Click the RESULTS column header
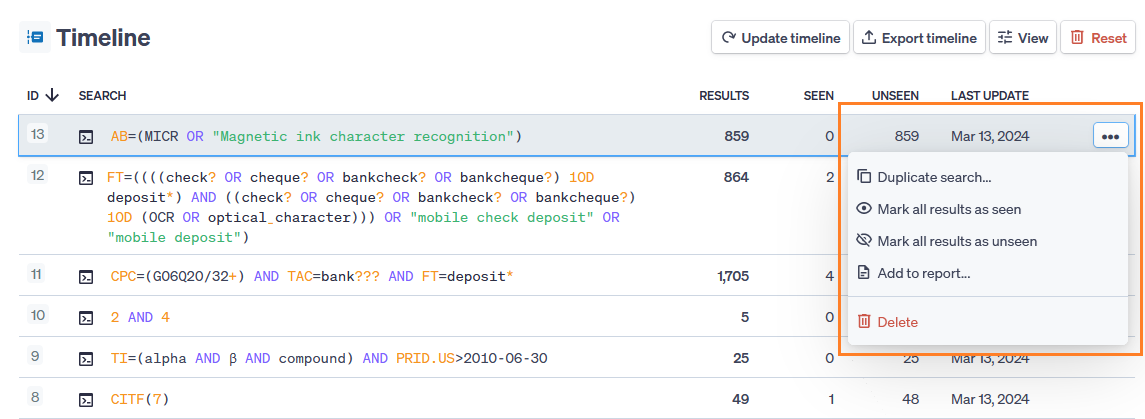Image resolution: width=1145 pixels, height=419 pixels. point(723,96)
